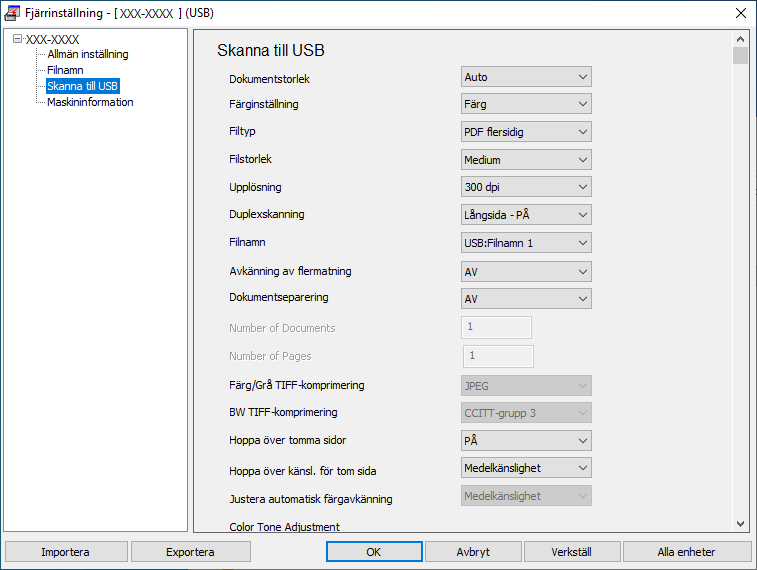Screen dimensions: 757x570
Task: Click the Färginställning label
Action: pyautogui.click(x=264, y=104)
